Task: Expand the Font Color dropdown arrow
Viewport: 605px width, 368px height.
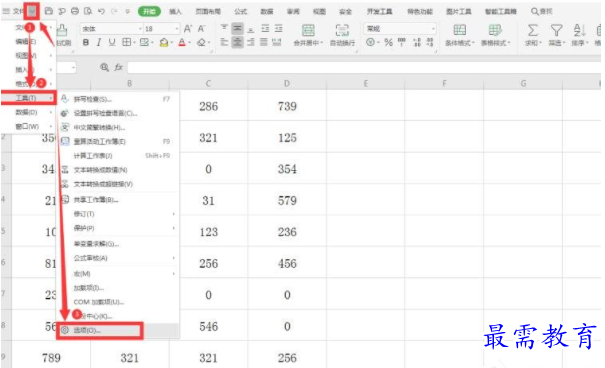Action: coord(189,43)
